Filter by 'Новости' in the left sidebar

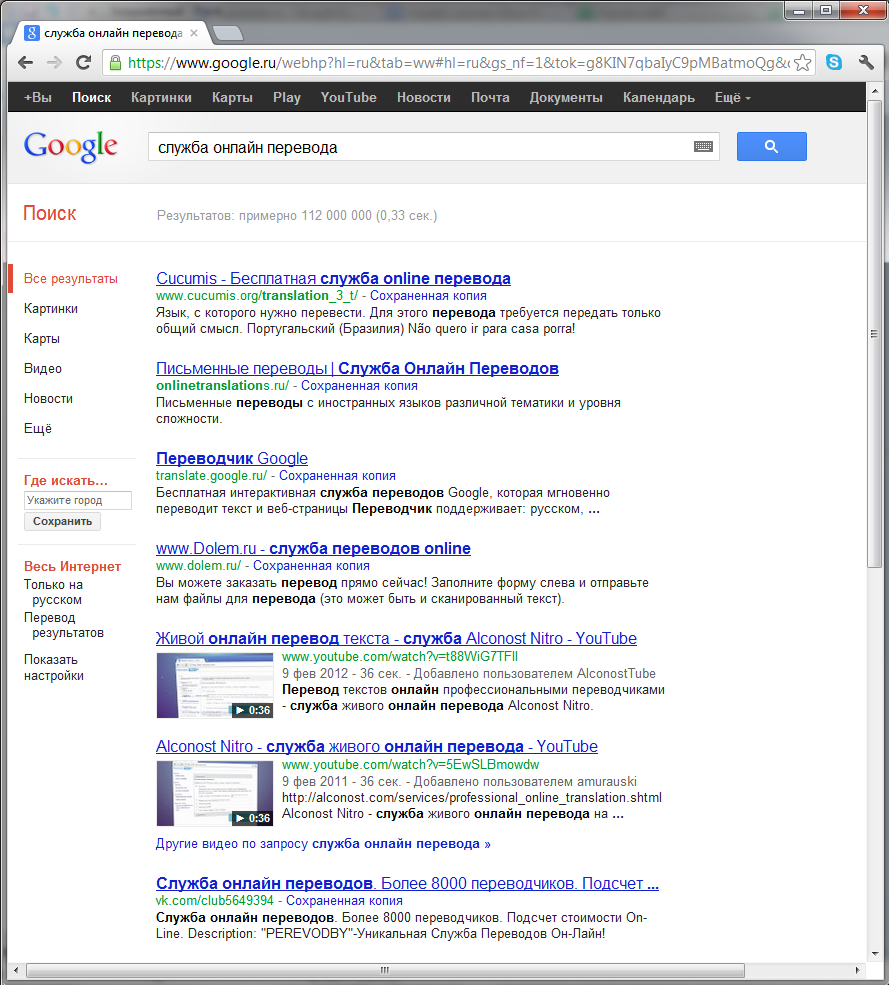tap(48, 399)
